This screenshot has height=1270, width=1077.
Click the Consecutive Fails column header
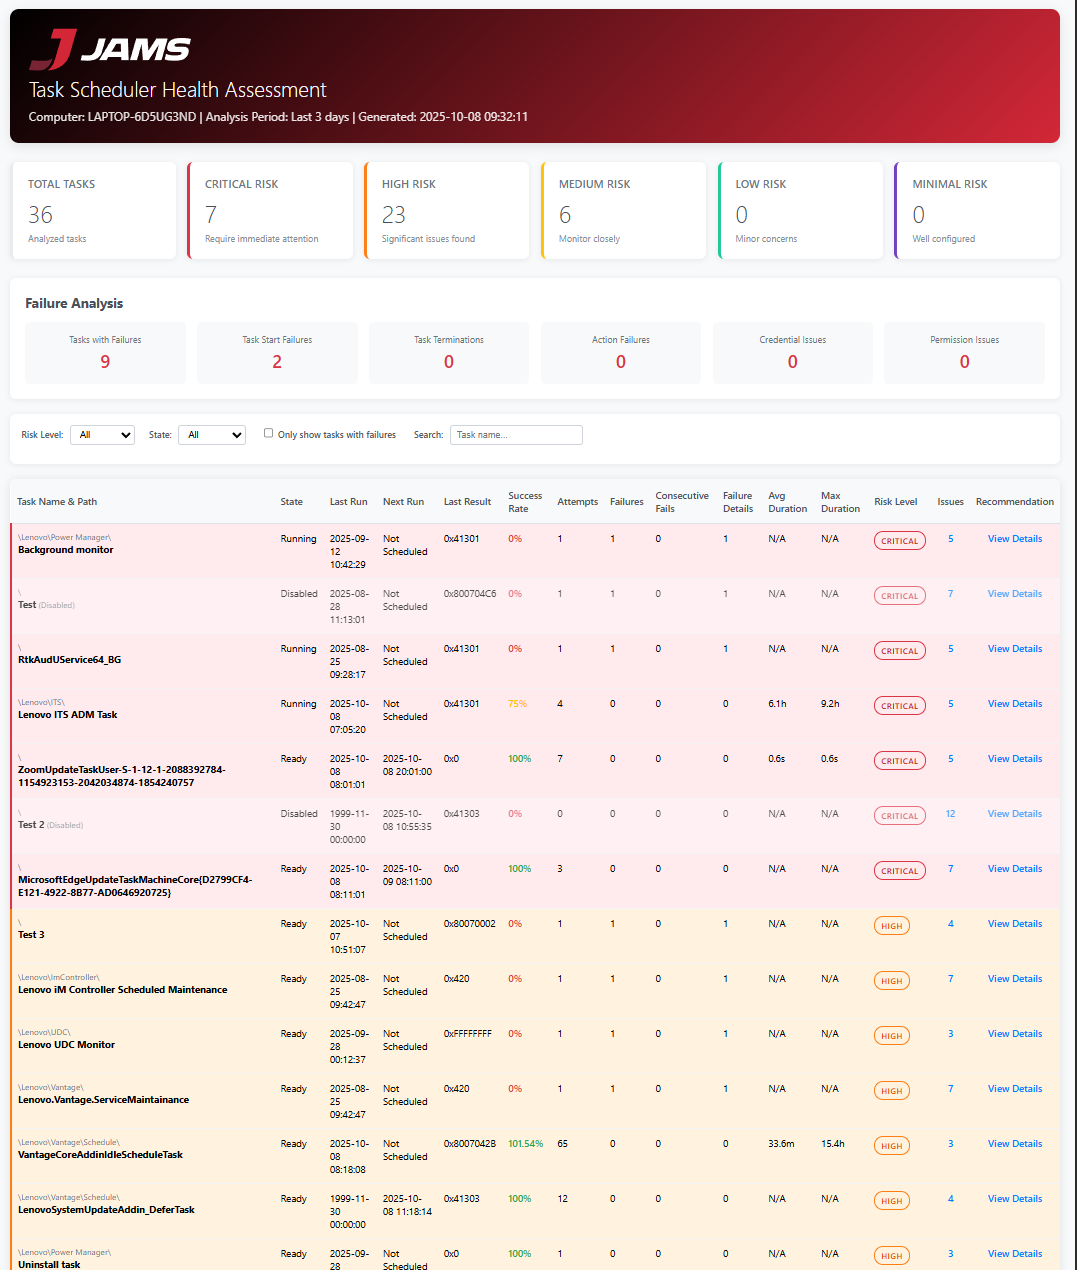(681, 502)
